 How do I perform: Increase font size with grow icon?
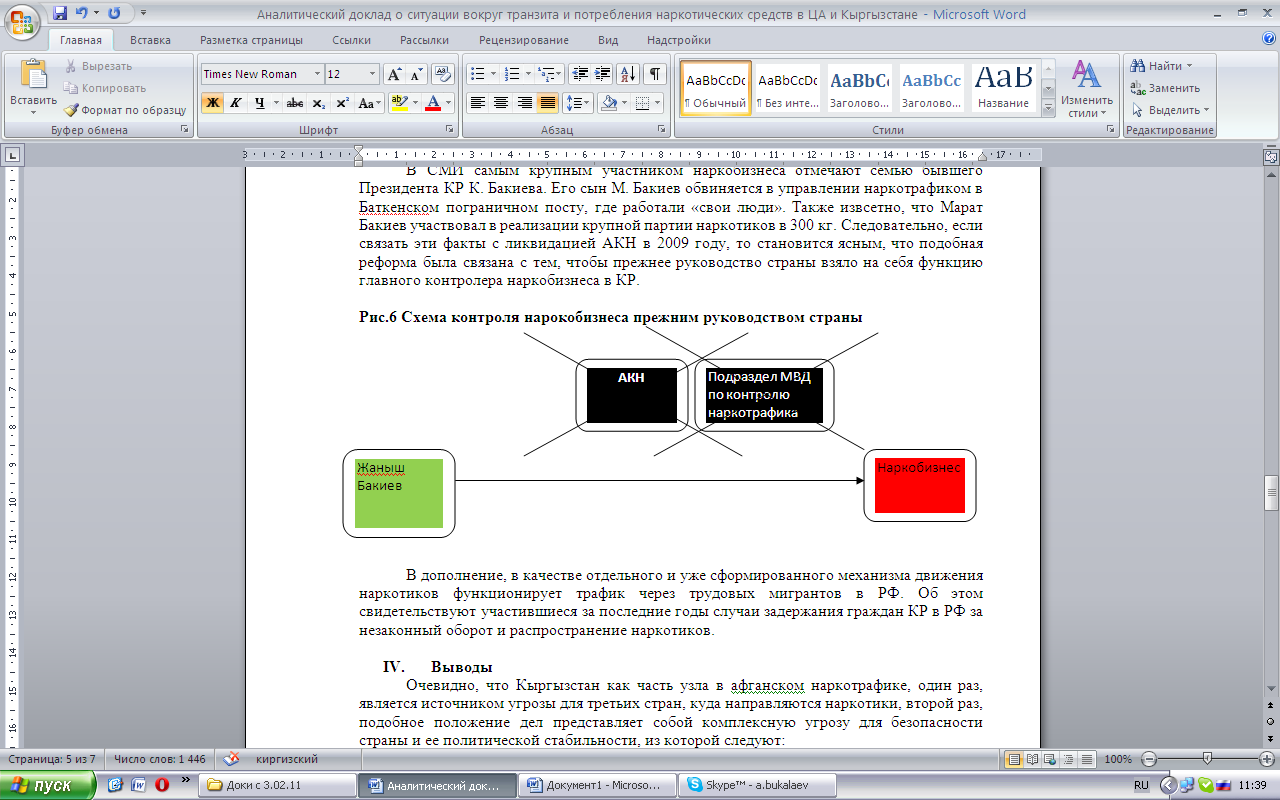tap(394, 74)
